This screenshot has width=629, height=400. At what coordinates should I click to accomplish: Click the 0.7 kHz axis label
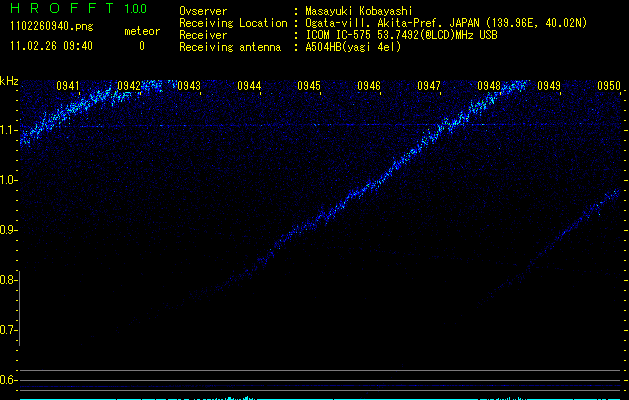(8, 330)
